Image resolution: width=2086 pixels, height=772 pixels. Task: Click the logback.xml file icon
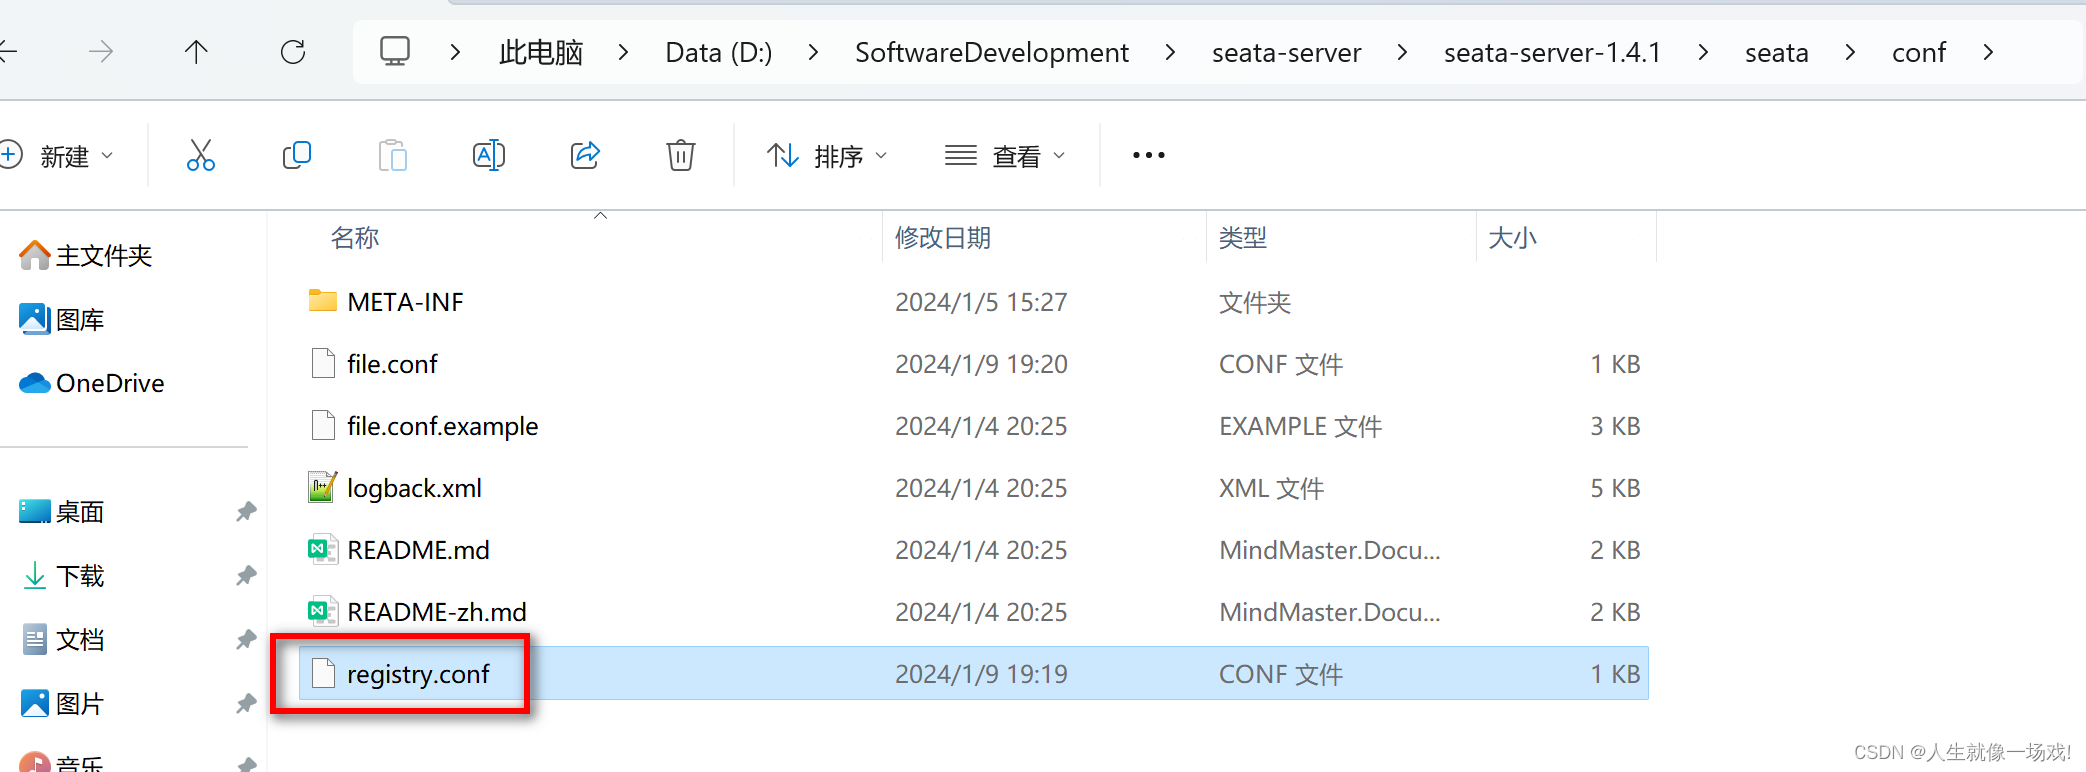click(x=323, y=488)
